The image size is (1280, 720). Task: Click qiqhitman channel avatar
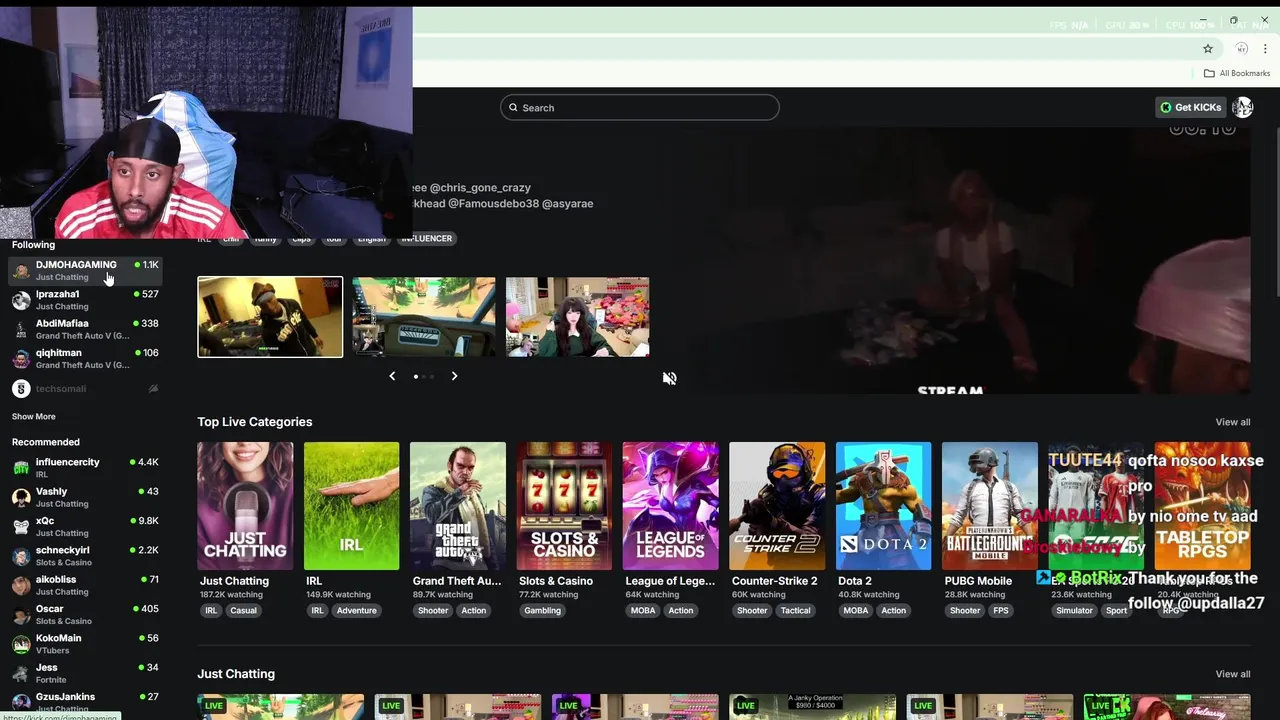pyautogui.click(x=21, y=359)
